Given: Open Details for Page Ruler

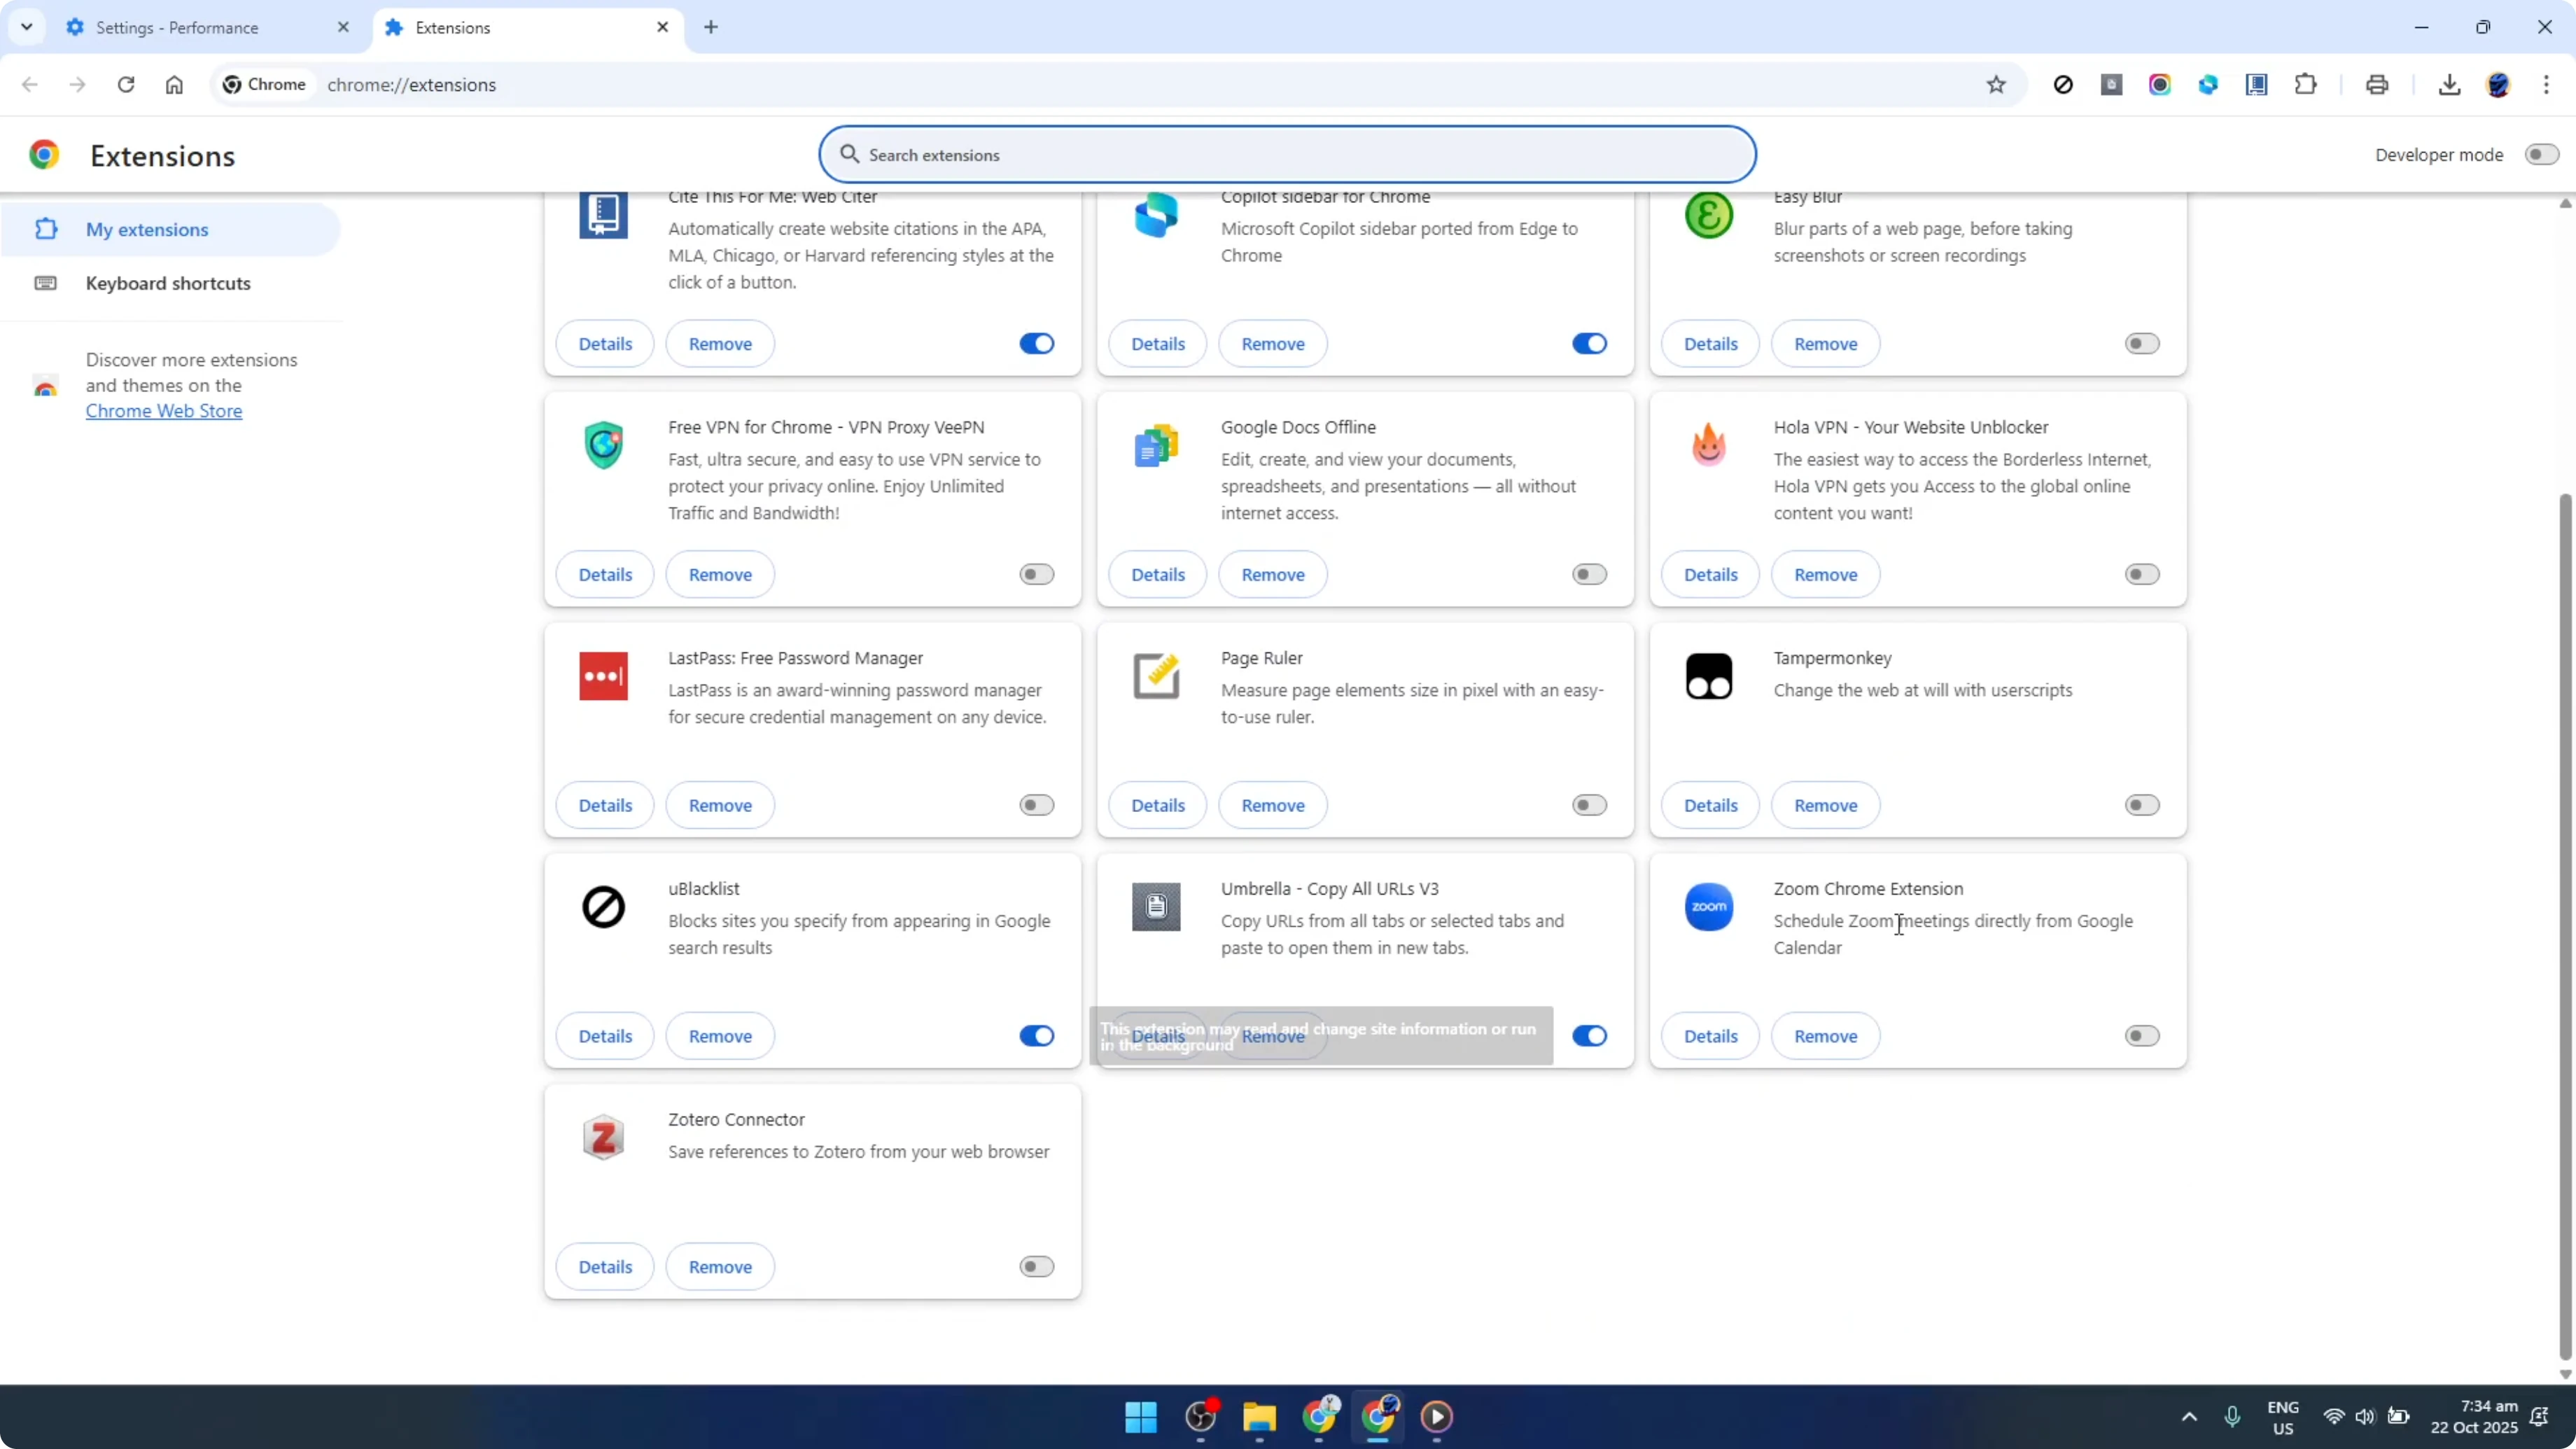Looking at the screenshot, I should pyautogui.click(x=1157, y=806).
